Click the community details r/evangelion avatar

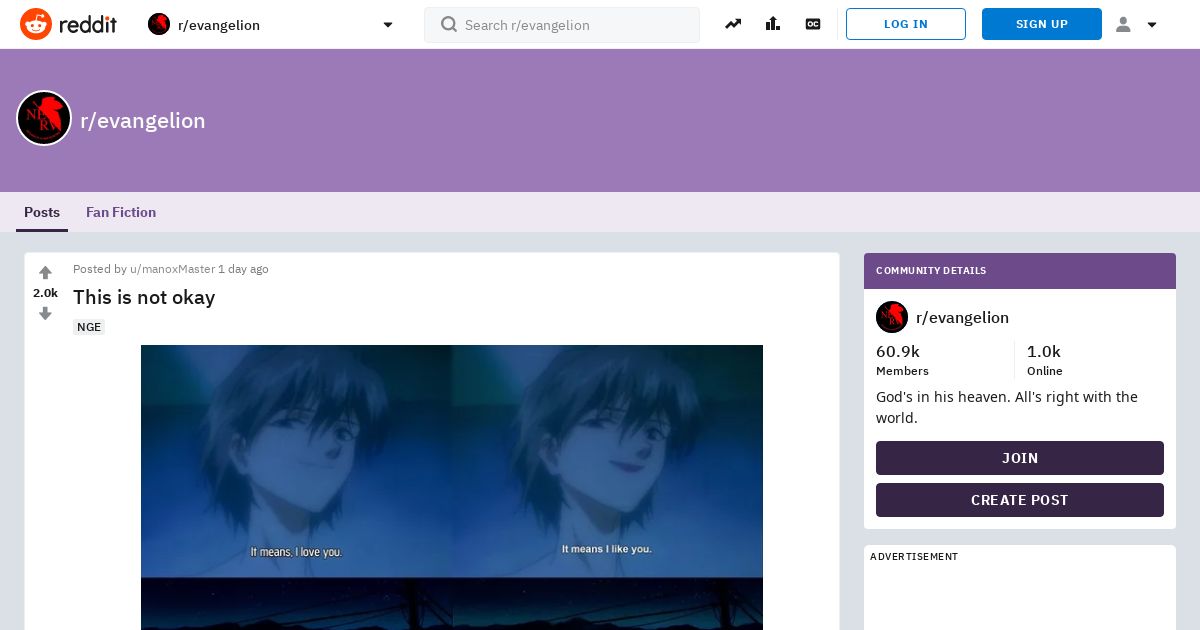pyautogui.click(x=892, y=317)
